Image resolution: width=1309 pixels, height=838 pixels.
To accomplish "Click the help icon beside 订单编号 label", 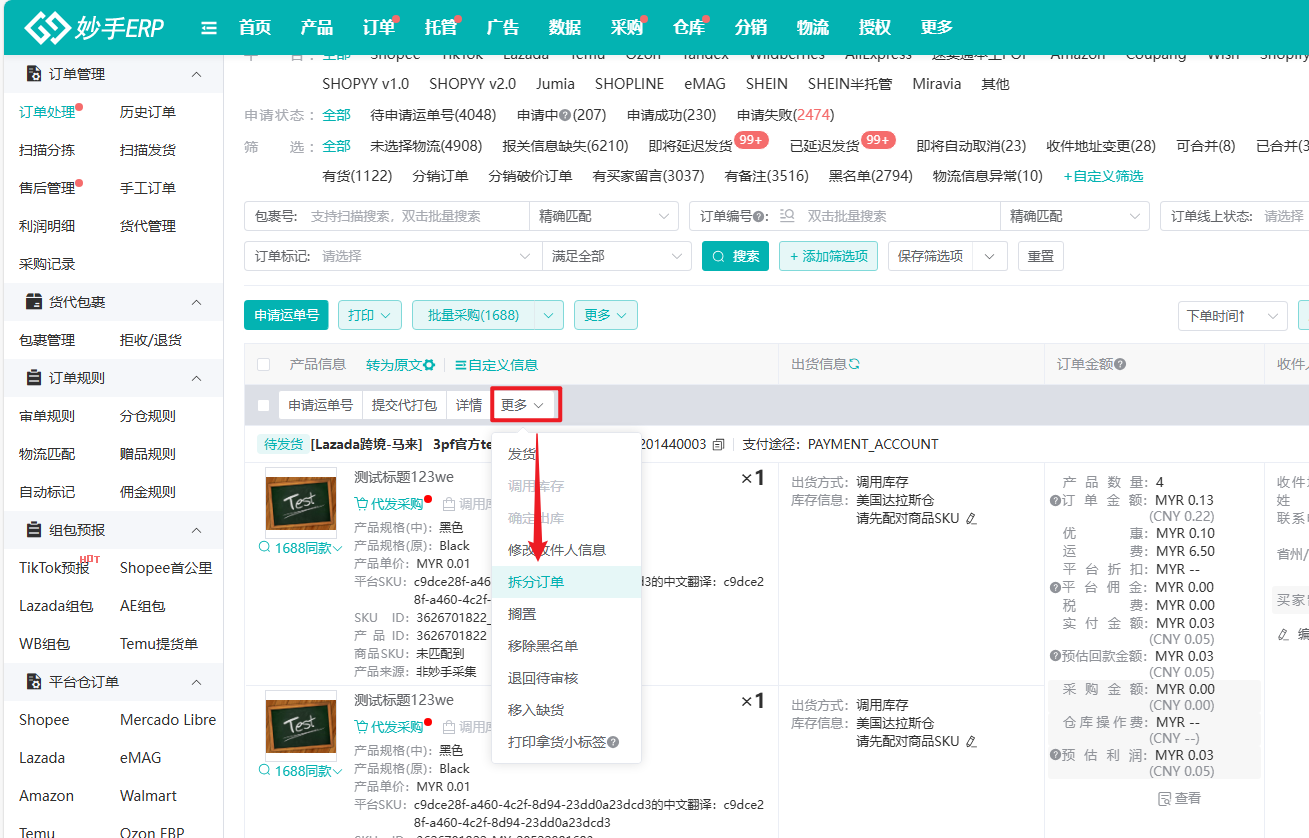I will [760, 216].
